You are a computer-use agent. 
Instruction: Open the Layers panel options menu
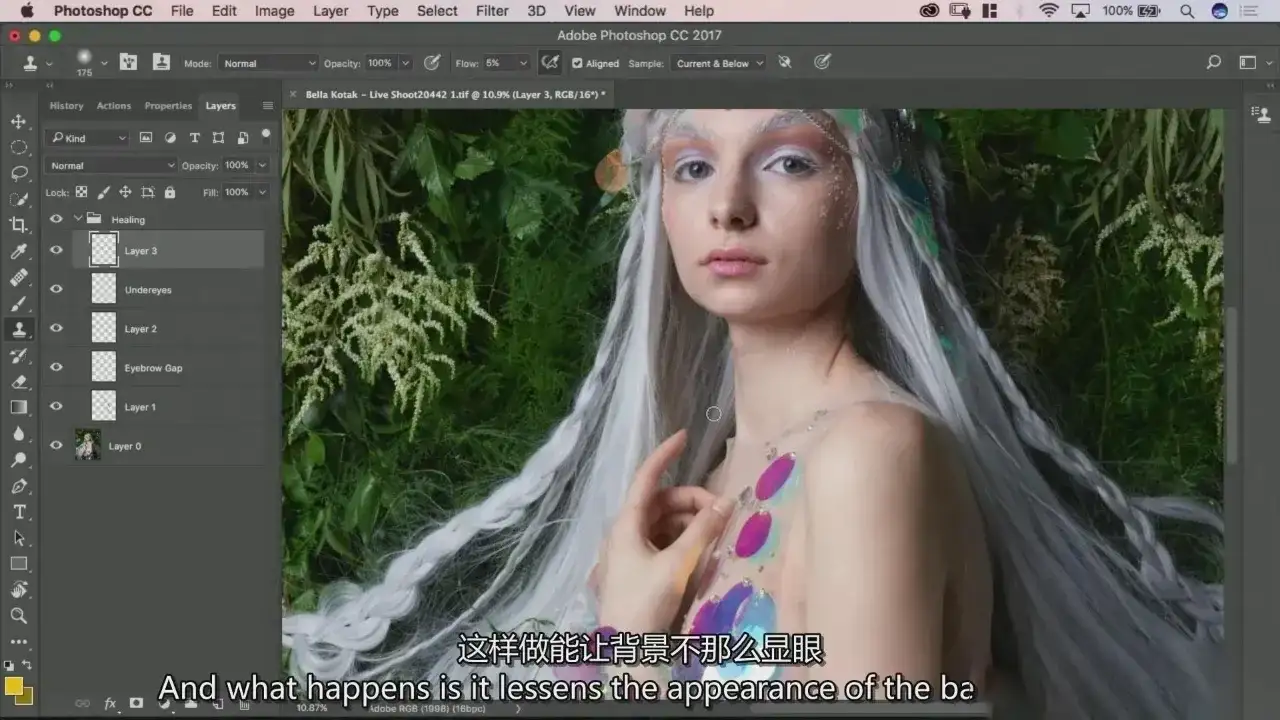click(x=267, y=105)
